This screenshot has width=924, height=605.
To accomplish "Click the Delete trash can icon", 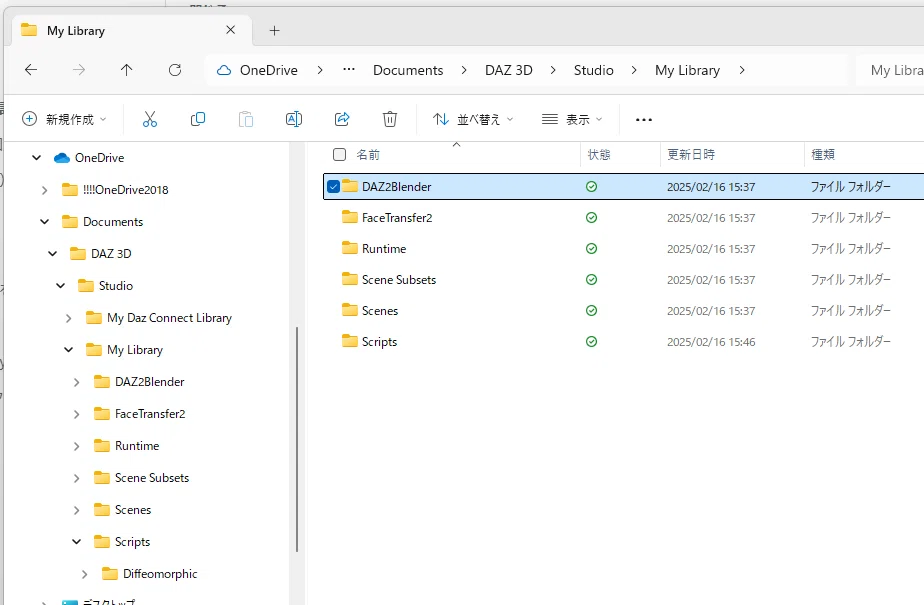I will pyautogui.click(x=390, y=120).
